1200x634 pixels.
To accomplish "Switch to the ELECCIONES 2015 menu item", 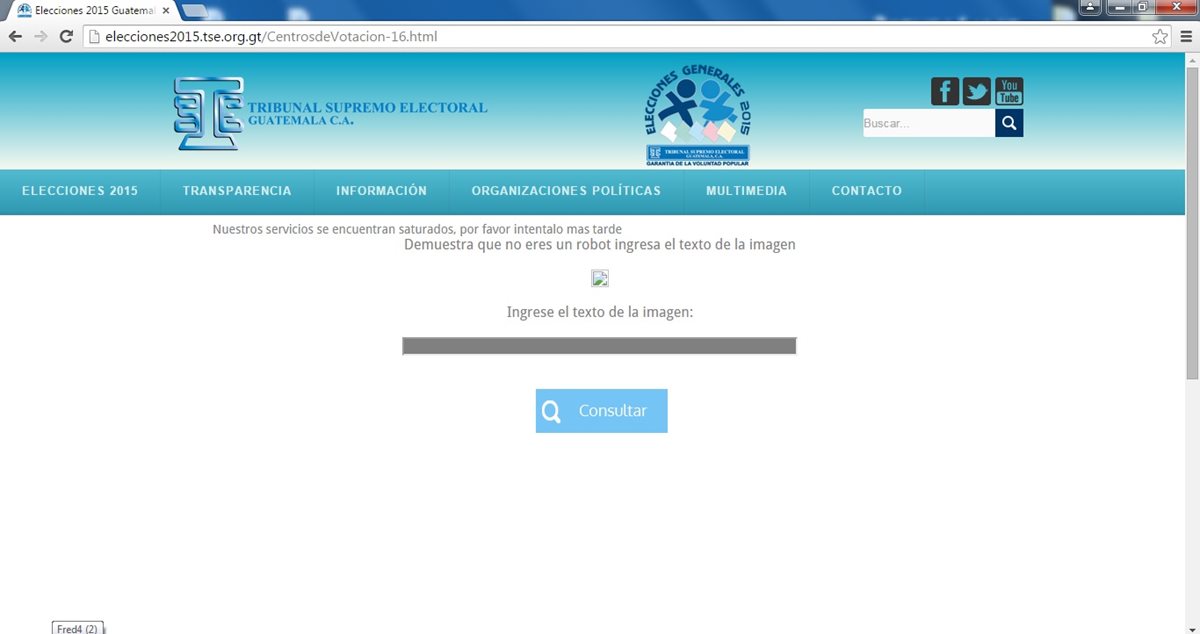I will pyautogui.click(x=80, y=190).
